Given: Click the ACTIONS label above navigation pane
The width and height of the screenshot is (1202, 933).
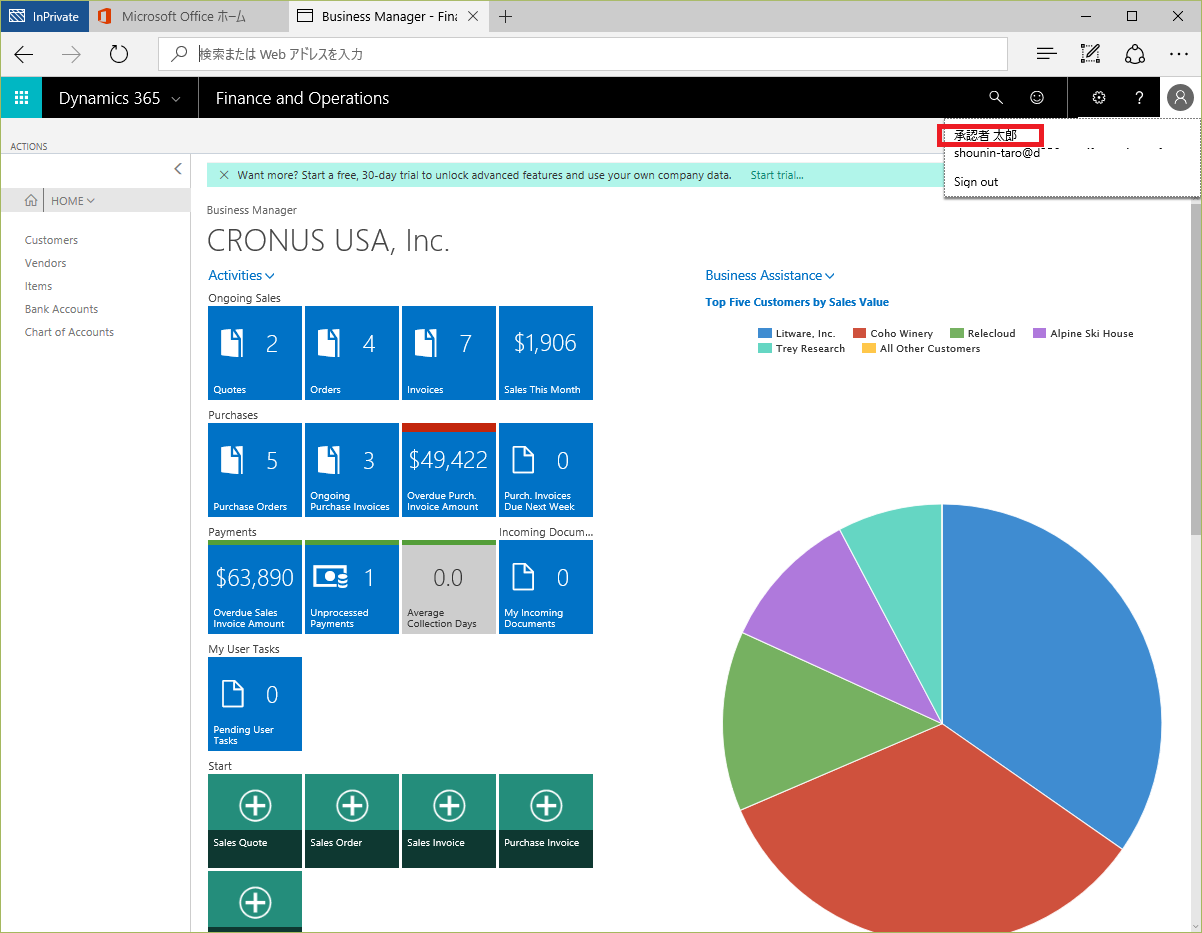Looking at the screenshot, I should [x=29, y=147].
